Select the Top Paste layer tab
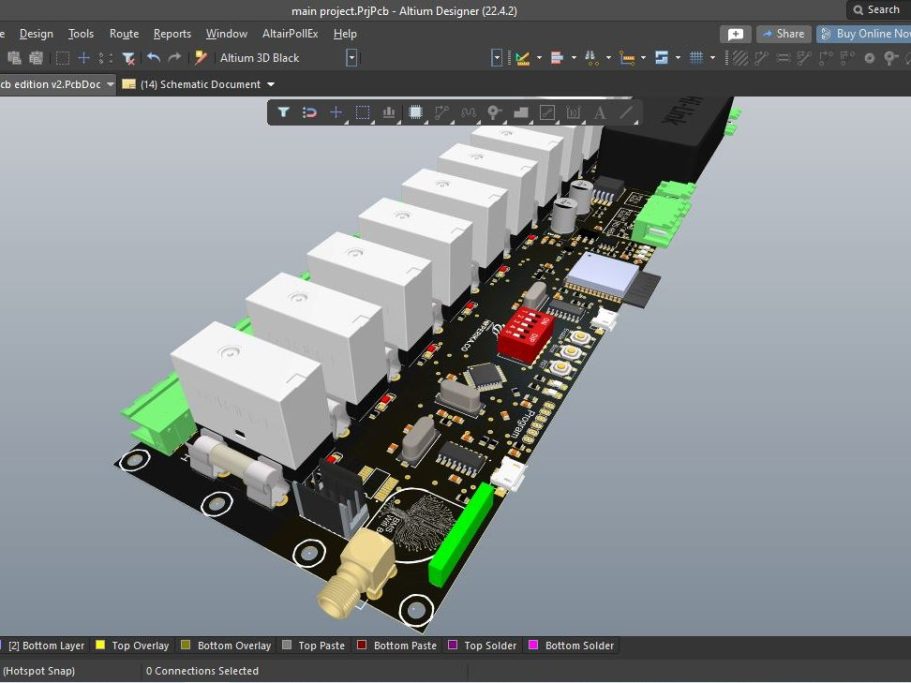Viewport: 911px width, 683px height. (313, 645)
